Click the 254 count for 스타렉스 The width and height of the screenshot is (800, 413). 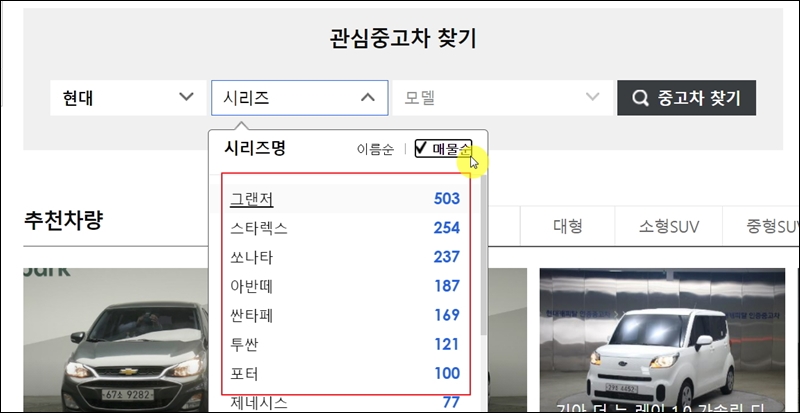tap(447, 228)
